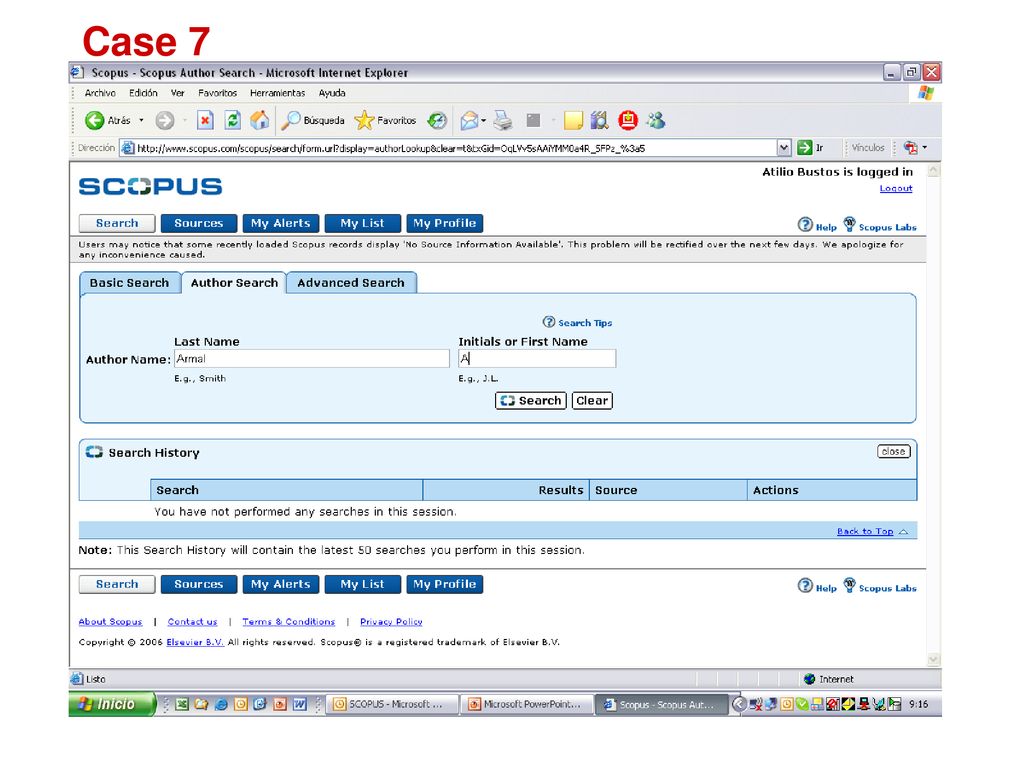Open the top My Profile tab
The width and height of the screenshot is (1024, 768).
pyautogui.click(x=445, y=223)
